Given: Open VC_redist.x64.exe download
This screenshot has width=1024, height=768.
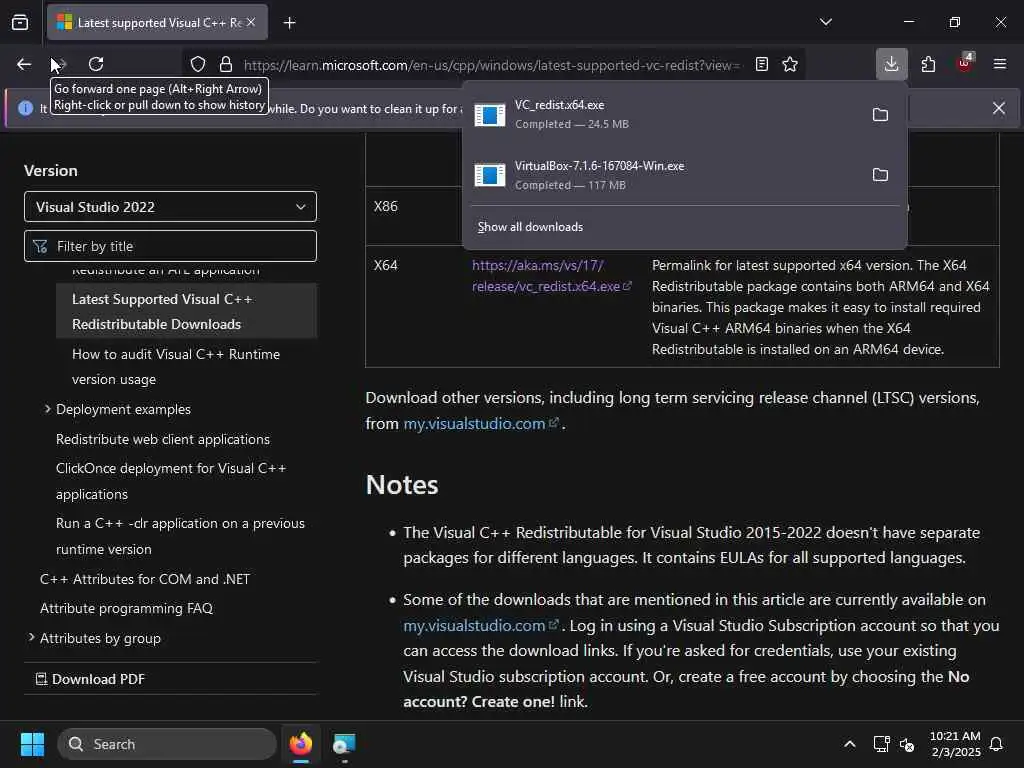Looking at the screenshot, I should tap(663, 114).
